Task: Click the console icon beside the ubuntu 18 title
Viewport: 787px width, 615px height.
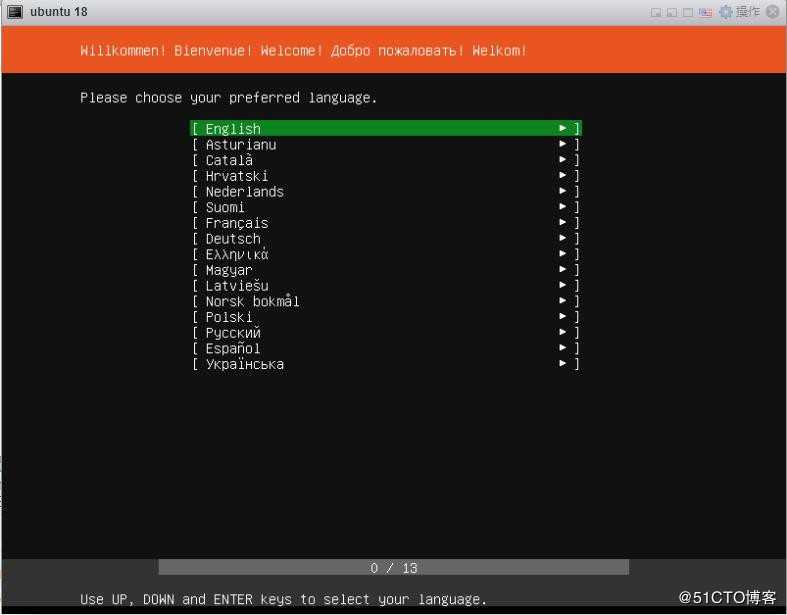Action: 15,12
